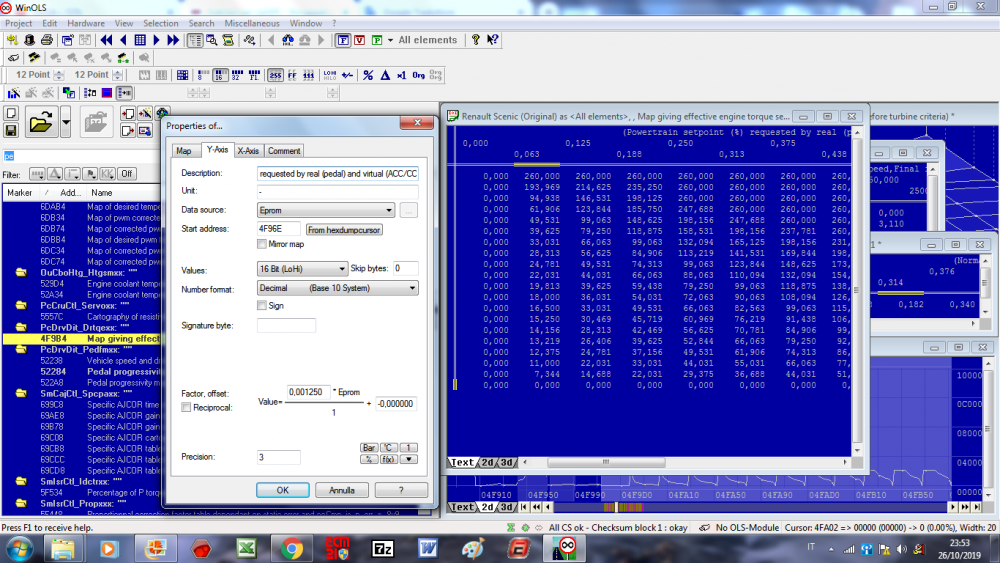Click the Off filter toggle button

click(x=126, y=173)
